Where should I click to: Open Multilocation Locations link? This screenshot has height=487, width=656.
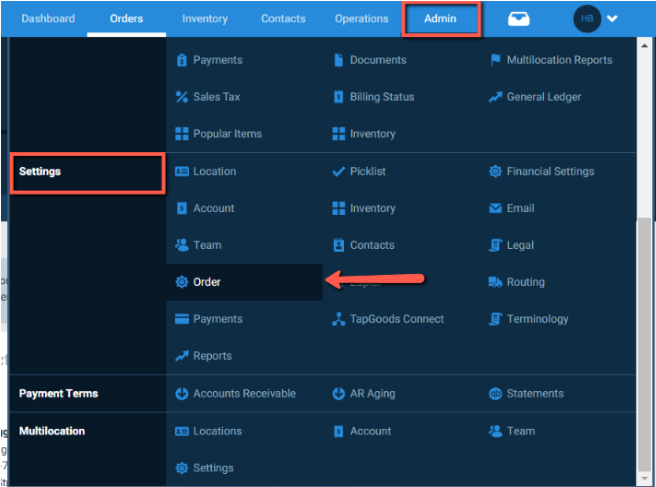click(x=217, y=431)
